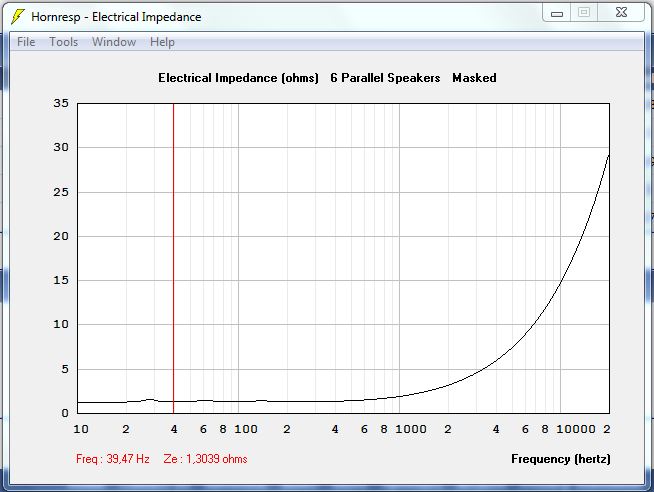This screenshot has width=654, height=492.
Task: Click the 10000 label on the frequency axis
Action: click(x=576, y=429)
